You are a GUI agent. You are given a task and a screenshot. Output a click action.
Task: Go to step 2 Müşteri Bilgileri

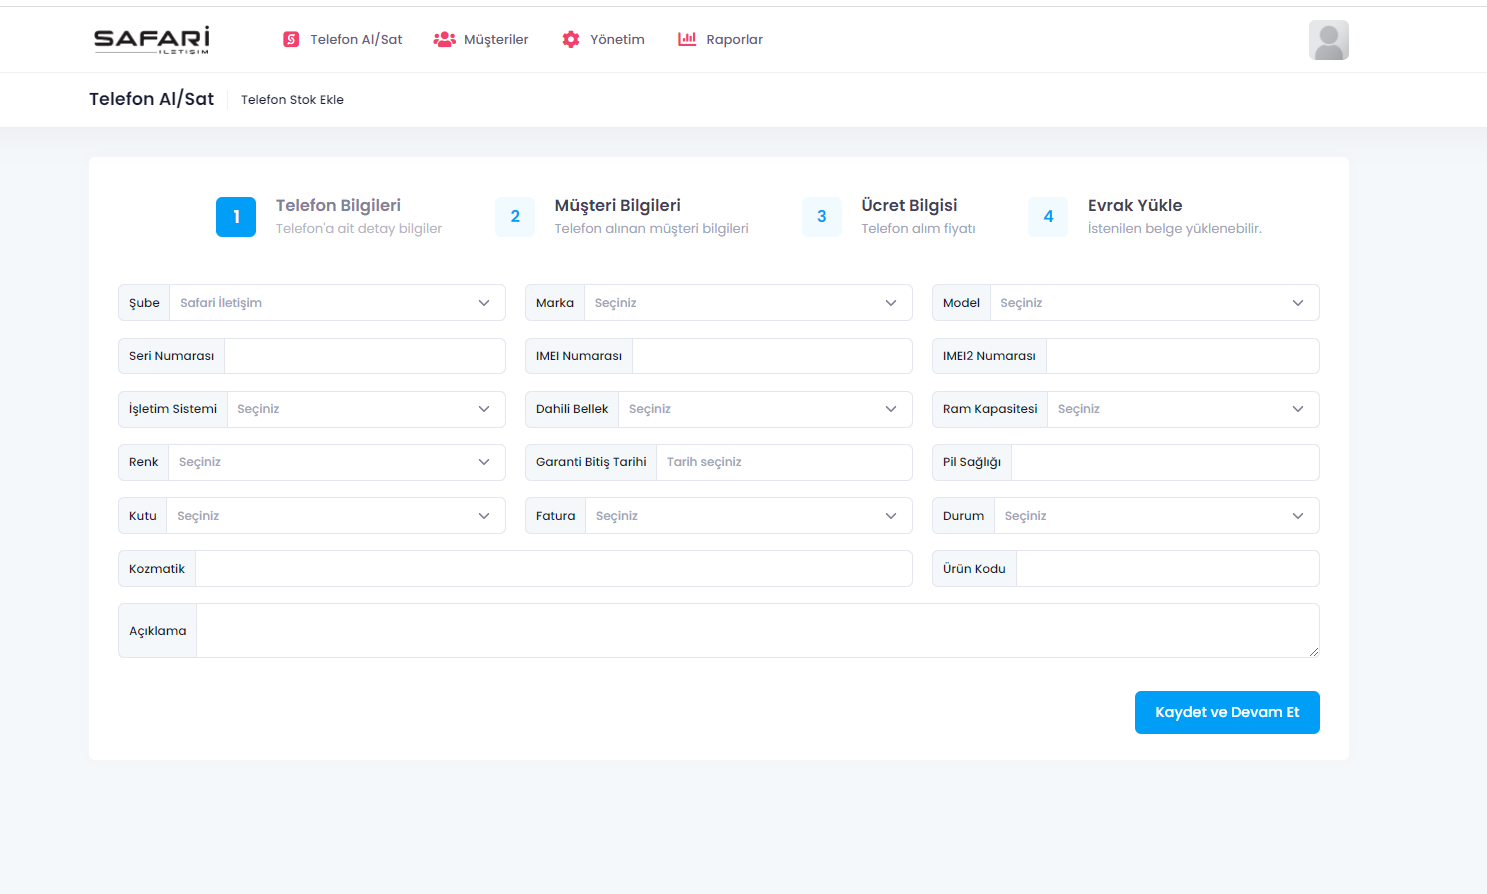(622, 216)
